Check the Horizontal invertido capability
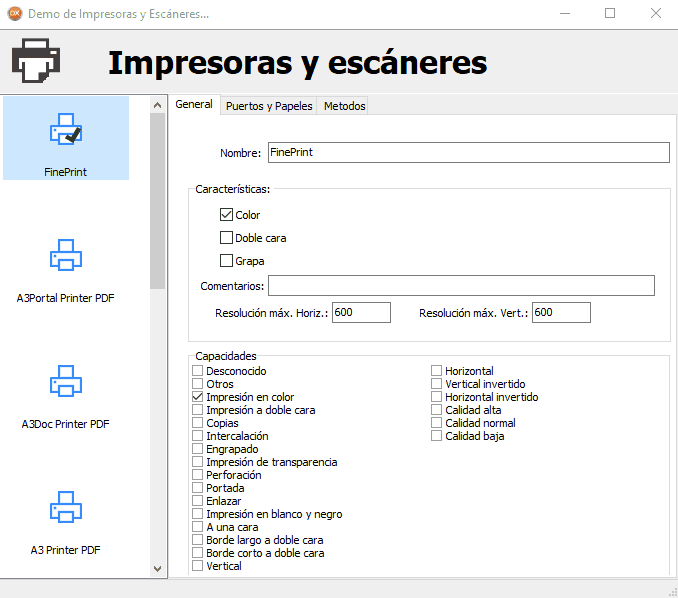 436,397
